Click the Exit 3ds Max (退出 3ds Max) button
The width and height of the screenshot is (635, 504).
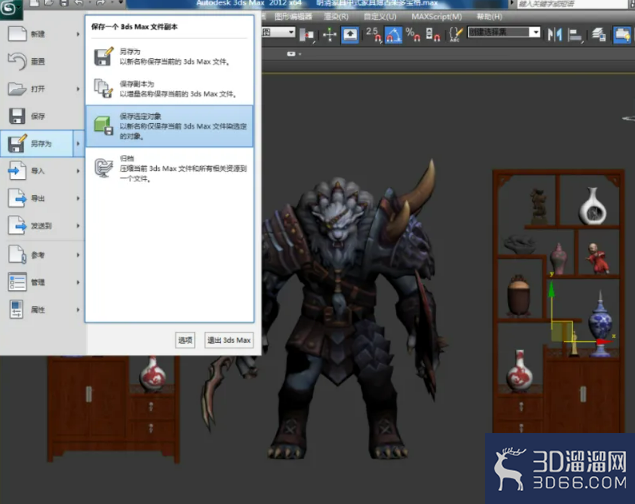[229, 340]
